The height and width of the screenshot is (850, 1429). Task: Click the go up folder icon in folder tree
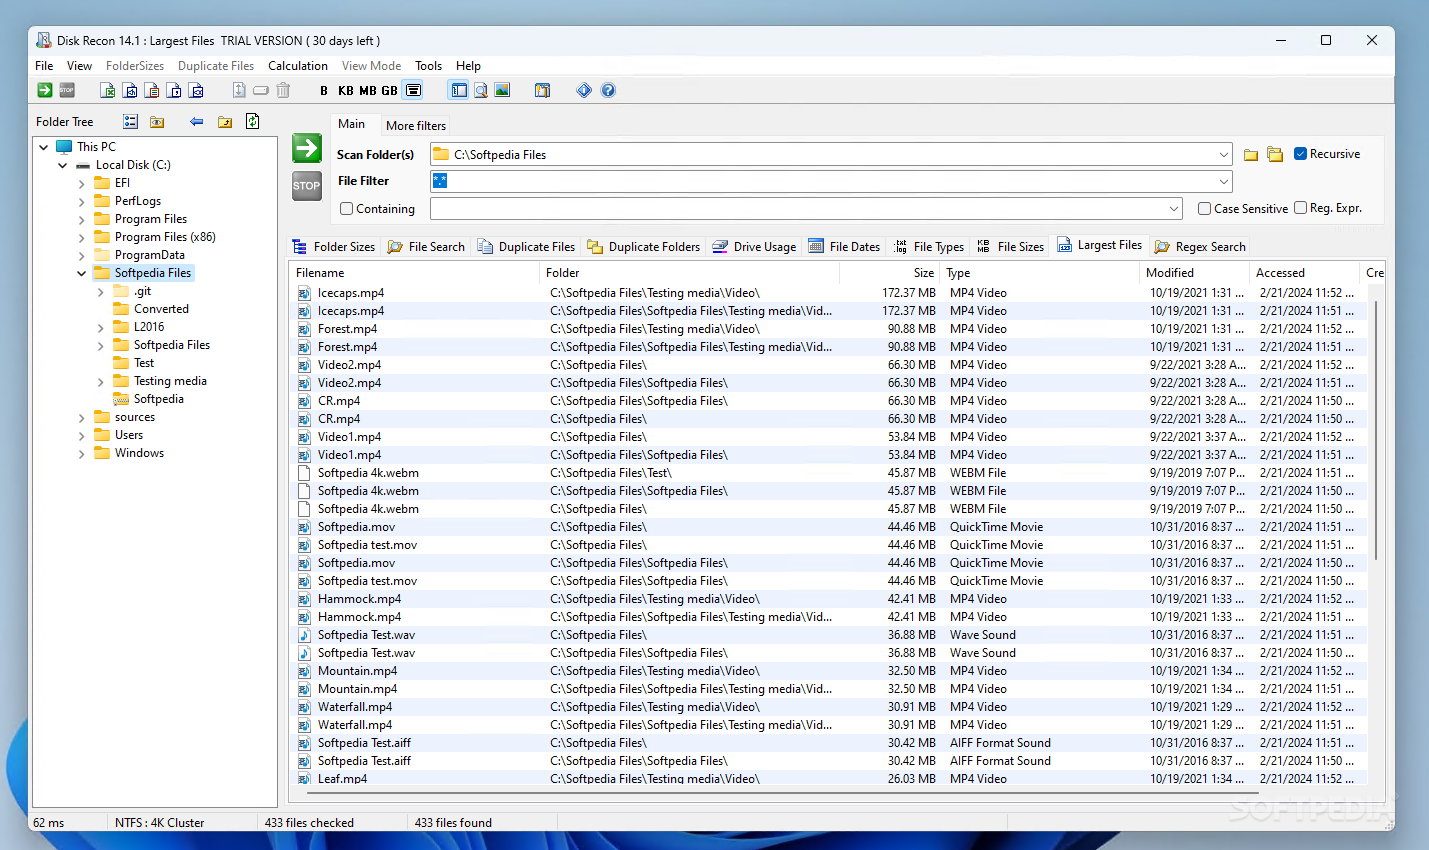point(225,122)
